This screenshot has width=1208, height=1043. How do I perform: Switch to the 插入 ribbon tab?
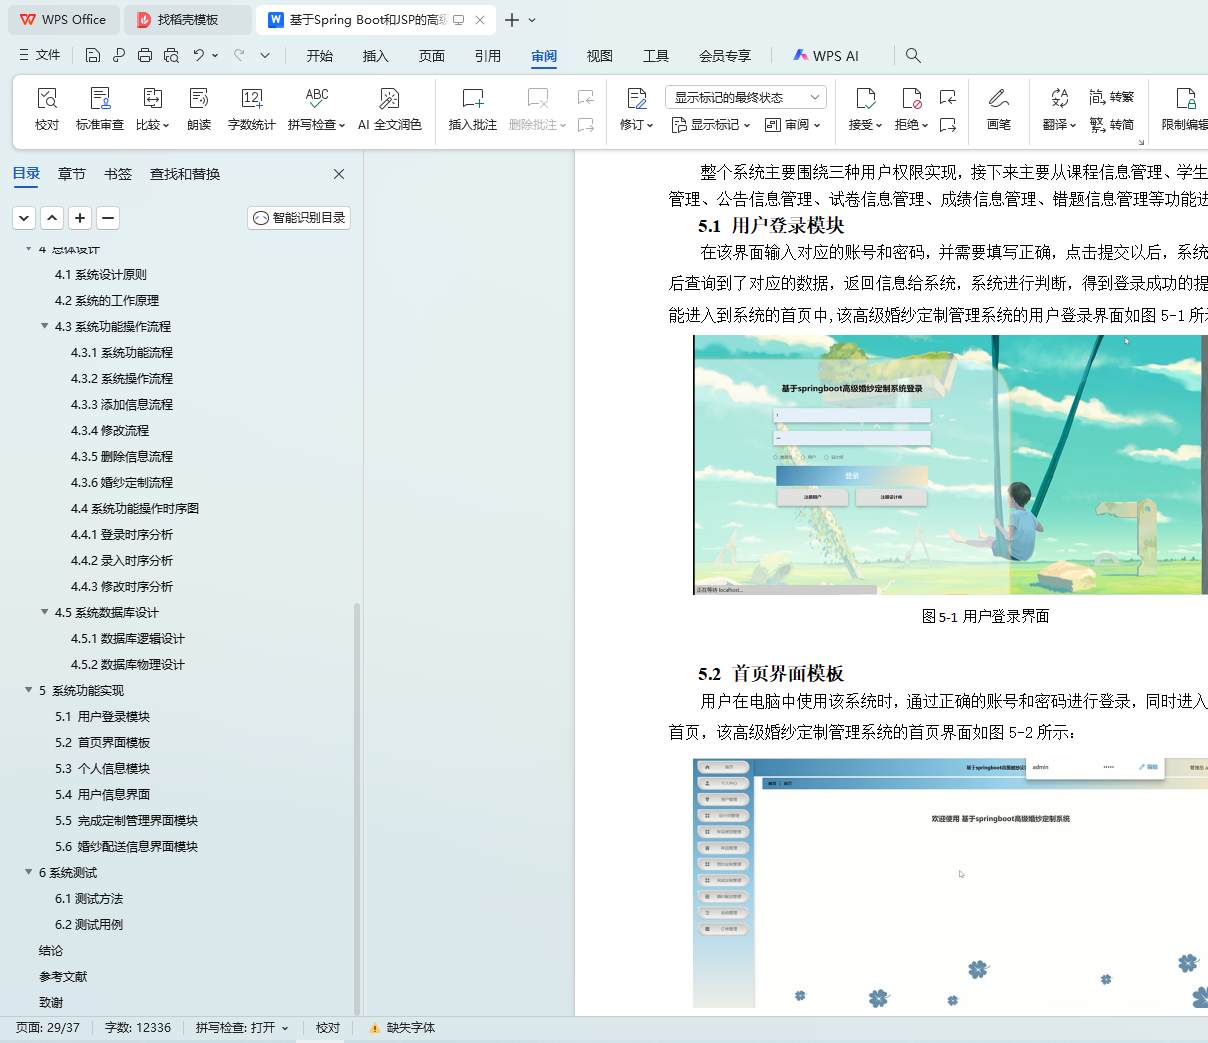tap(376, 56)
